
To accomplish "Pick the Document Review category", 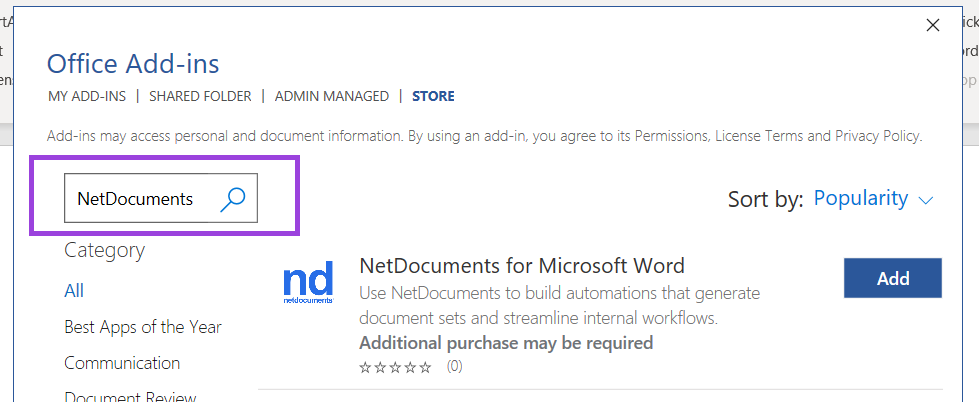I will click(x=130, y=396).
